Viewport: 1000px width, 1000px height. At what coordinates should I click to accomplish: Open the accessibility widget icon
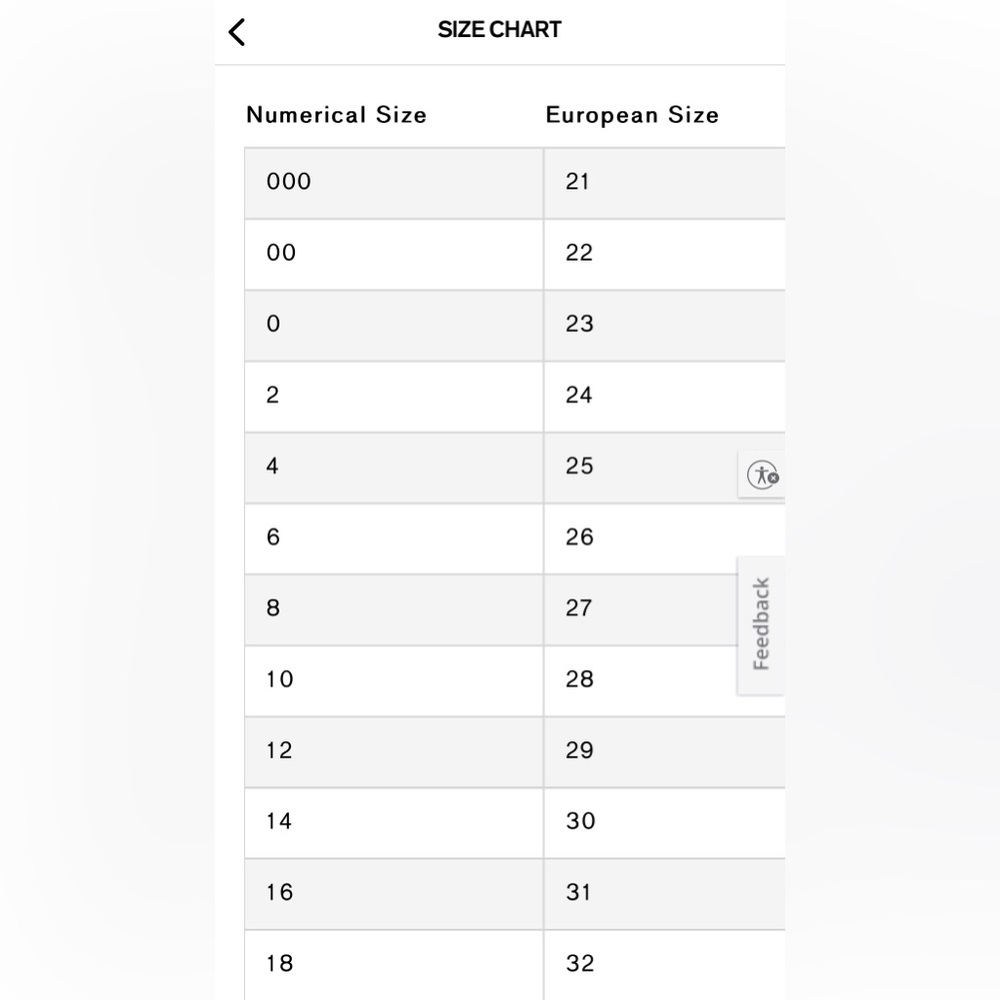click(762, 474)
